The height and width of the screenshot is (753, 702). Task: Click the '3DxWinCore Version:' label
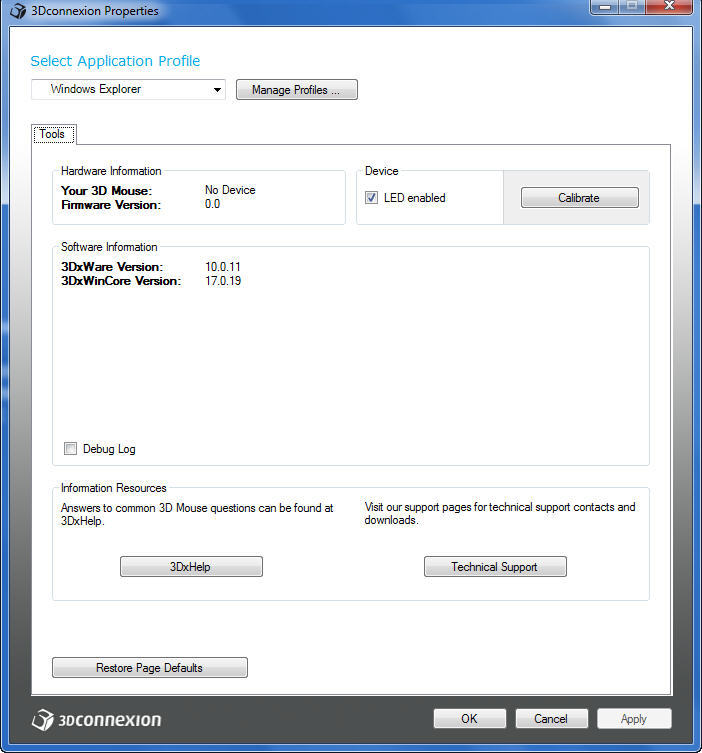coord(121,281)
